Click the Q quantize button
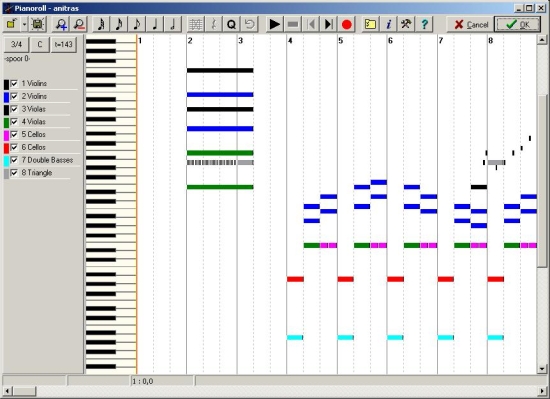 click(232, 24)
